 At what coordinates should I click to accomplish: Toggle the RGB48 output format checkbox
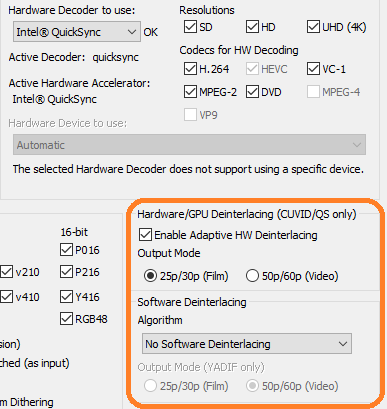(66, 319)
